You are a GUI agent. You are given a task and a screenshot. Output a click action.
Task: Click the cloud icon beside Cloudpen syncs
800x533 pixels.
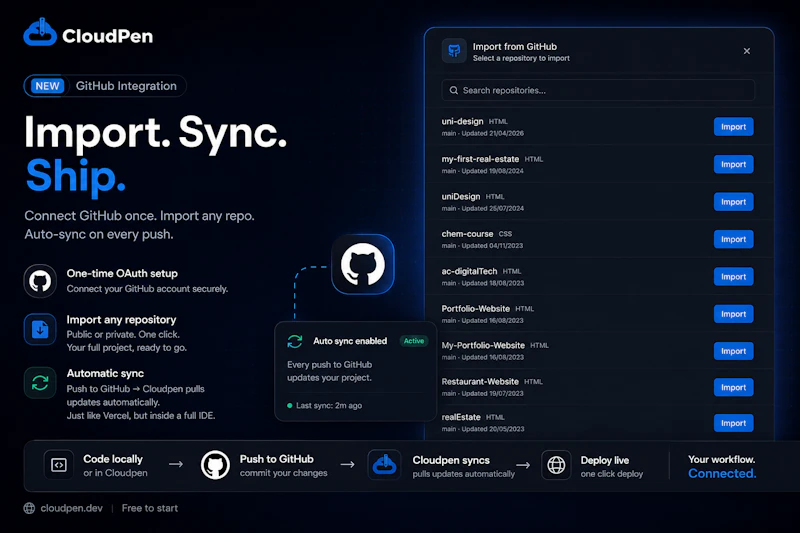(x=384, y=465)
